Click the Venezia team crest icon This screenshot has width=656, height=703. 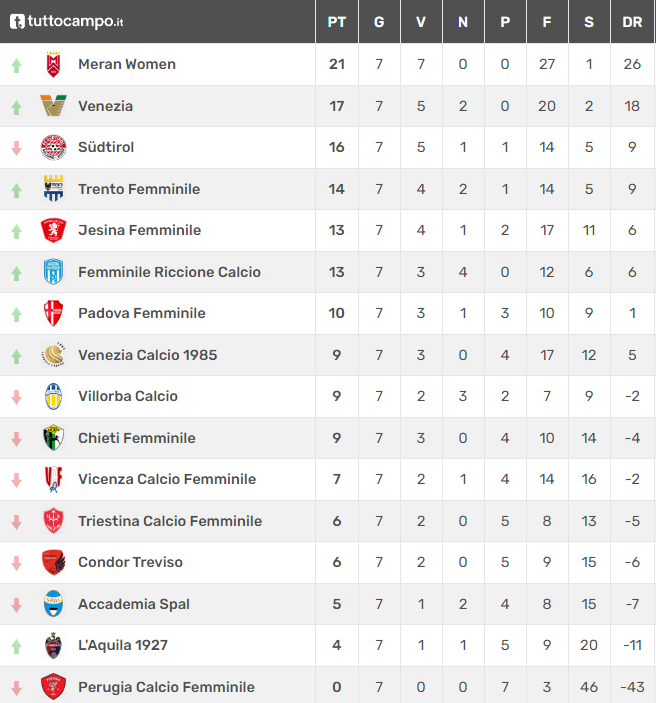pyautogui.click(x=53, y=106)
